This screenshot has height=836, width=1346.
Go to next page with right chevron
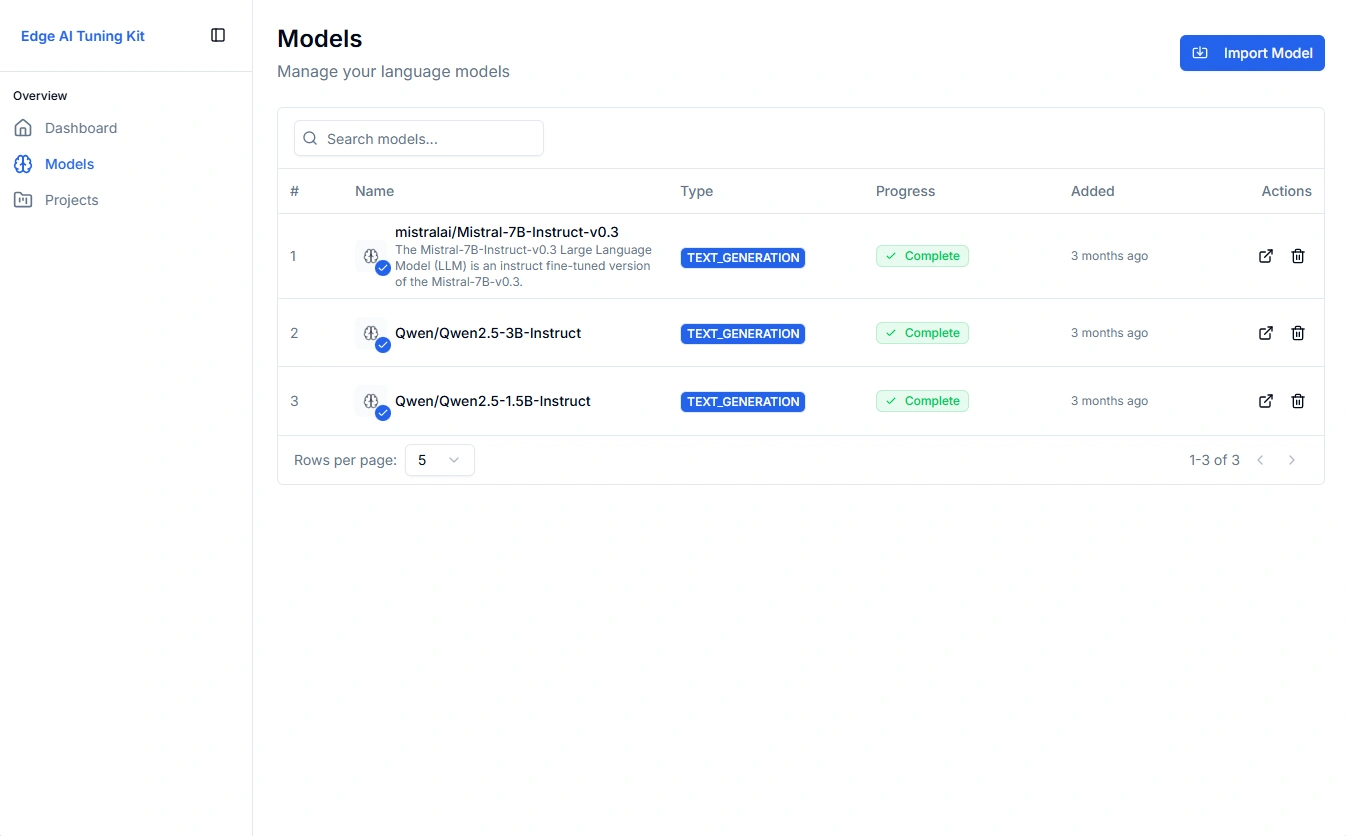(x=1291, y=460)
